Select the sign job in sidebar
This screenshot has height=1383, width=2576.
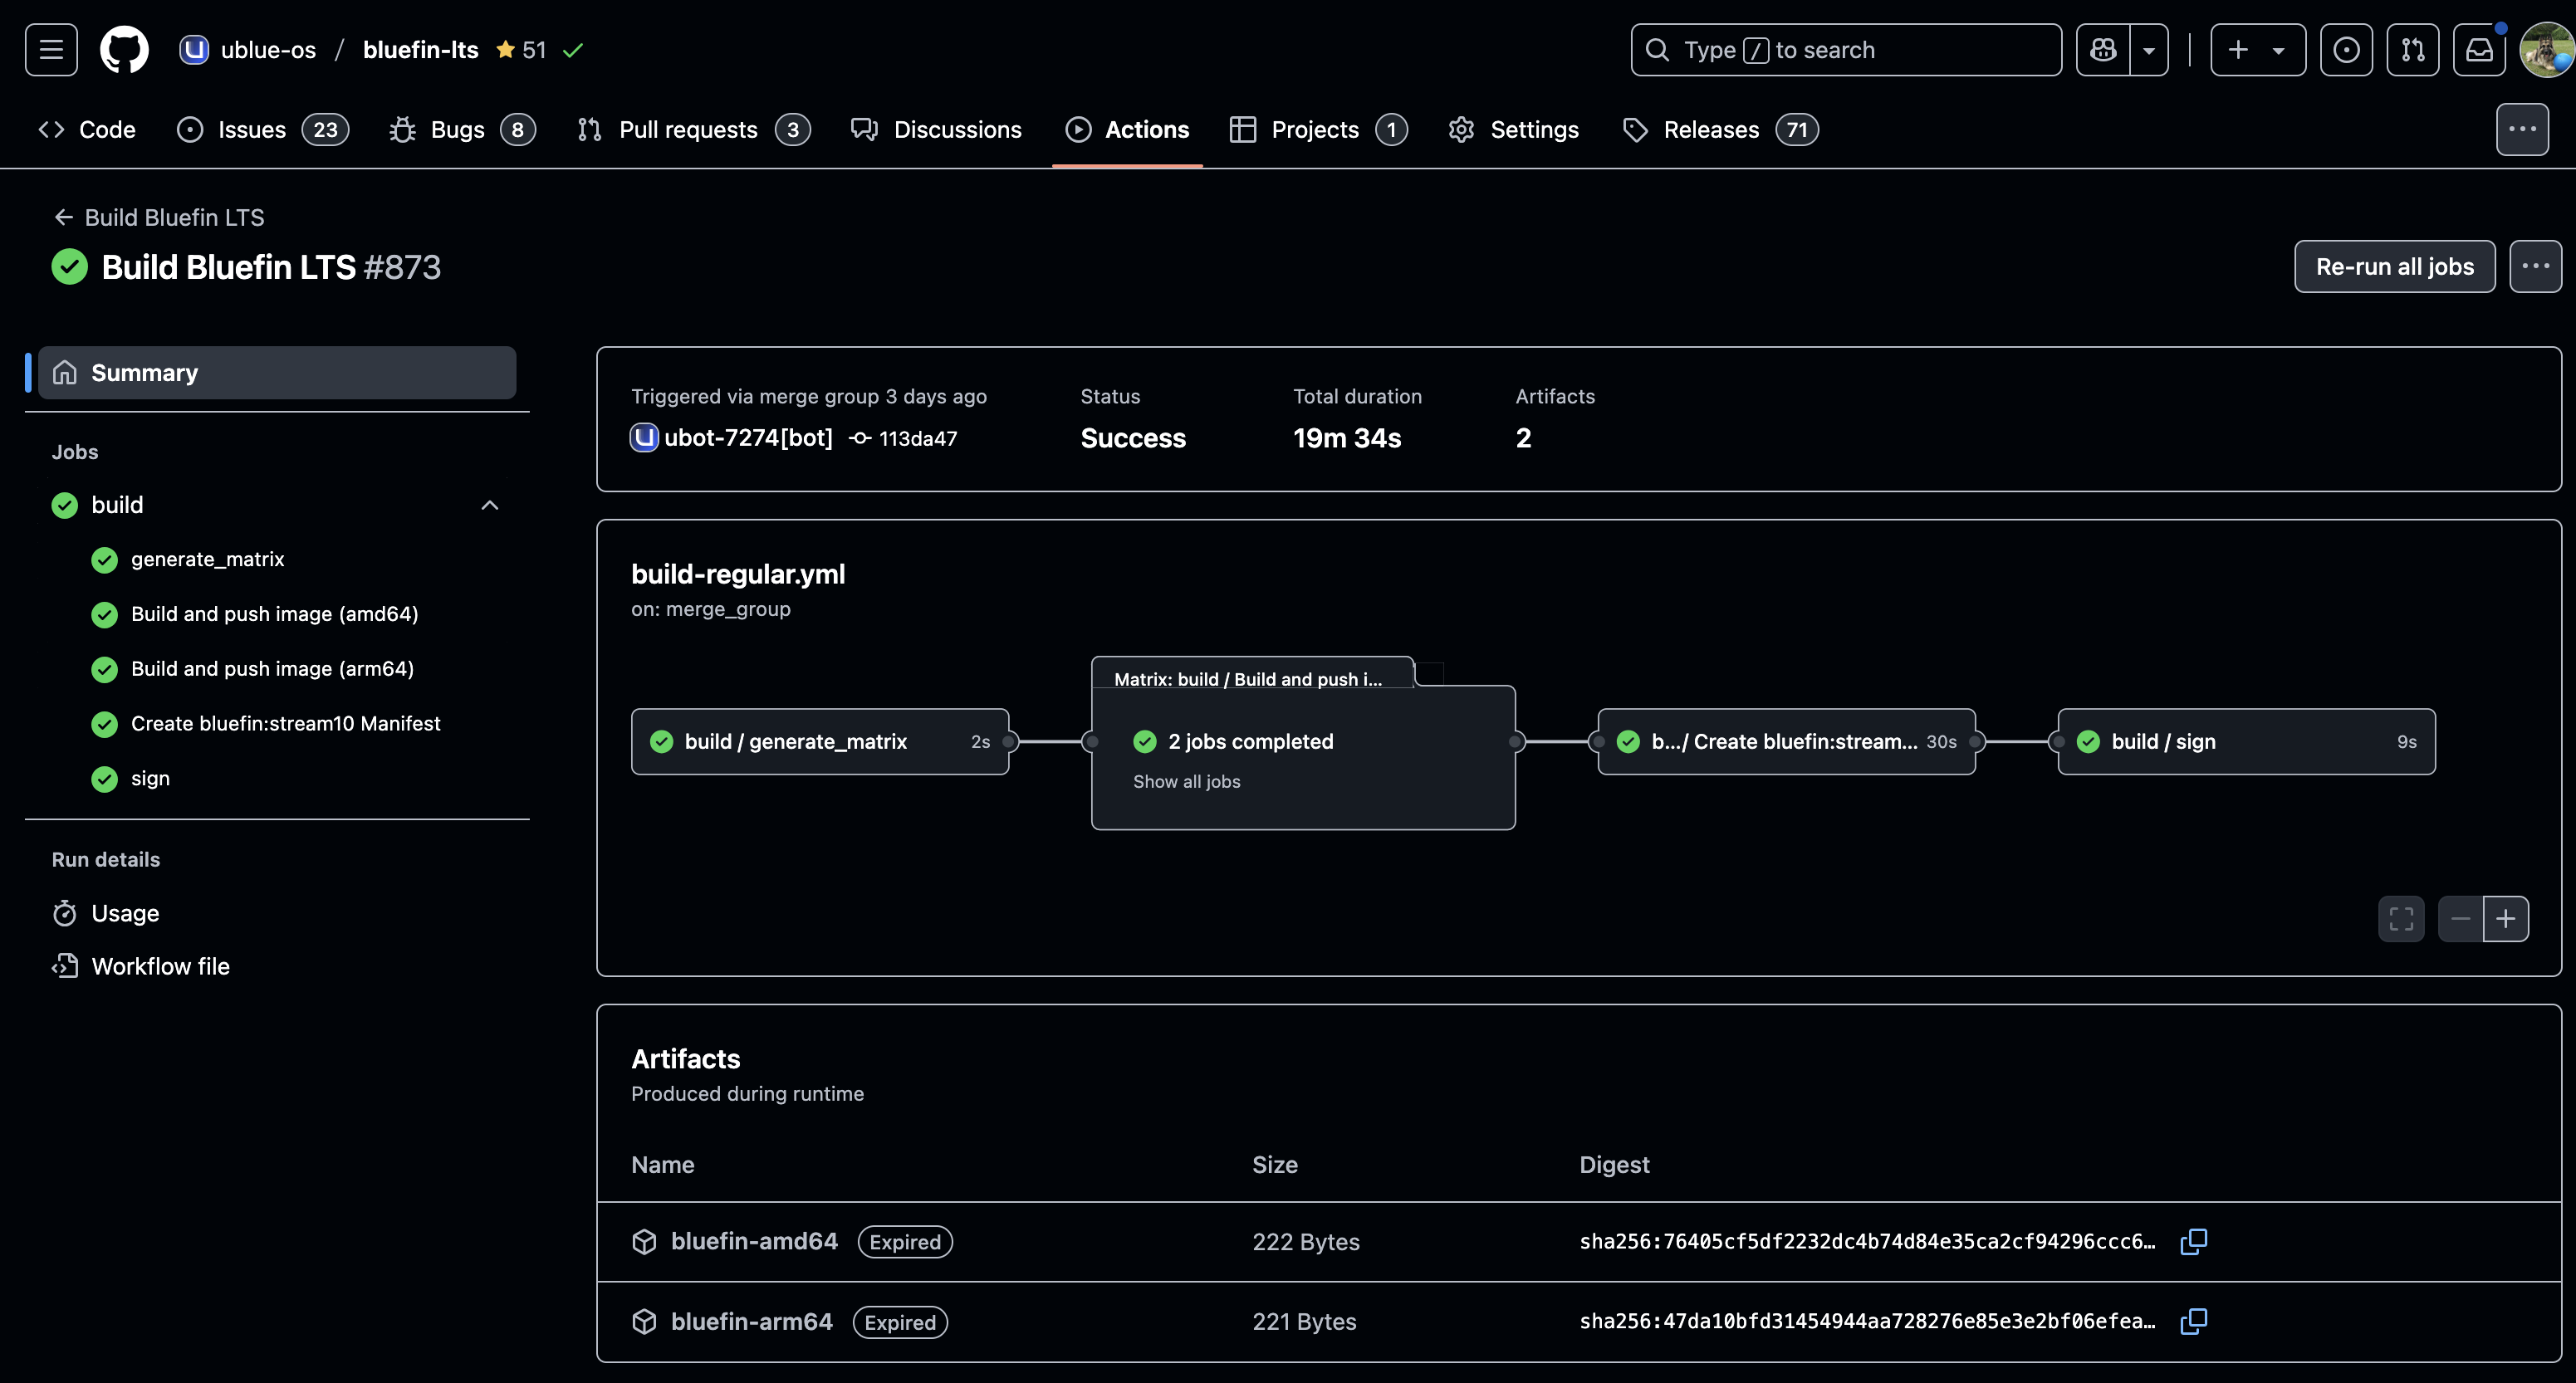[150, 778]
